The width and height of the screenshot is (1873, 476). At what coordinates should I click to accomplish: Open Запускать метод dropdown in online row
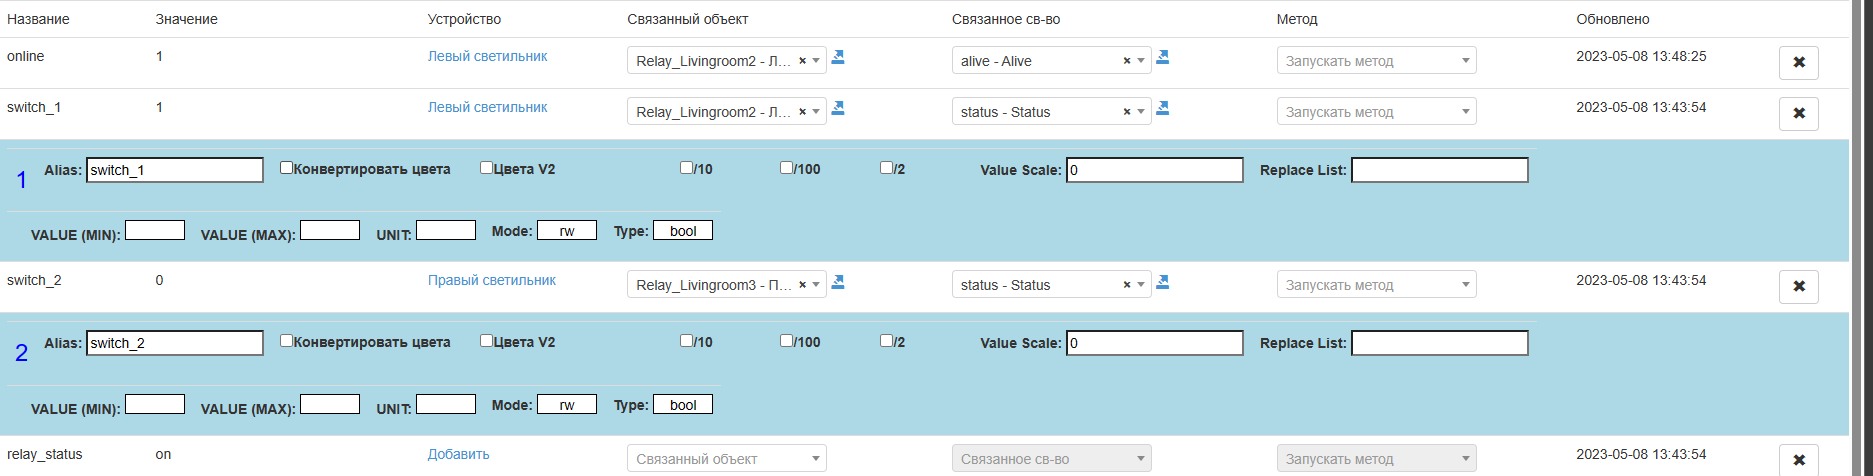tap(1376, 61)
